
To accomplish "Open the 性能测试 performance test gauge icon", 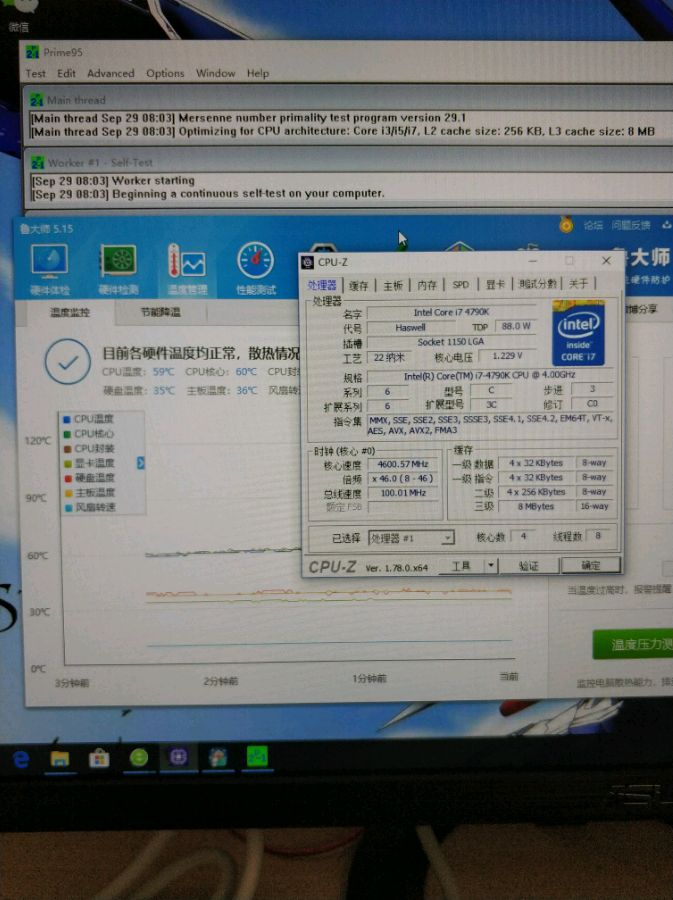I will [x=256, y=269].
